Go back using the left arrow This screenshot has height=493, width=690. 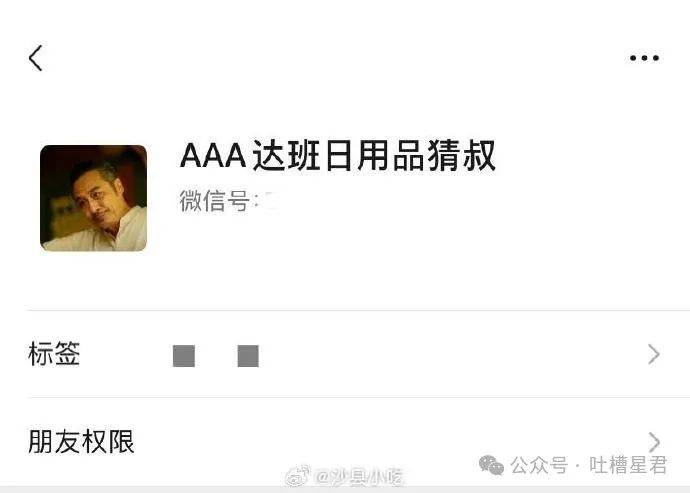[x=36, y=58]
